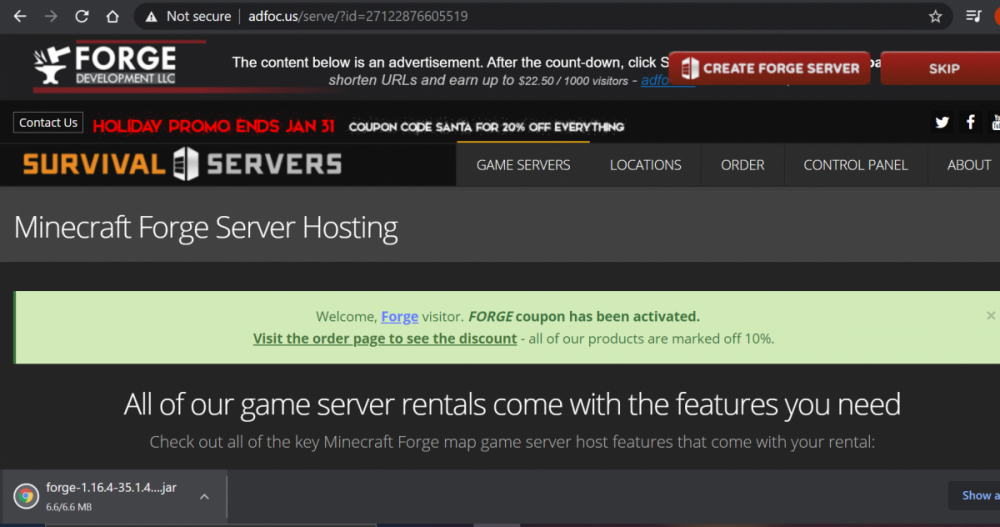Open the media control playlist icon

(973, 16)
